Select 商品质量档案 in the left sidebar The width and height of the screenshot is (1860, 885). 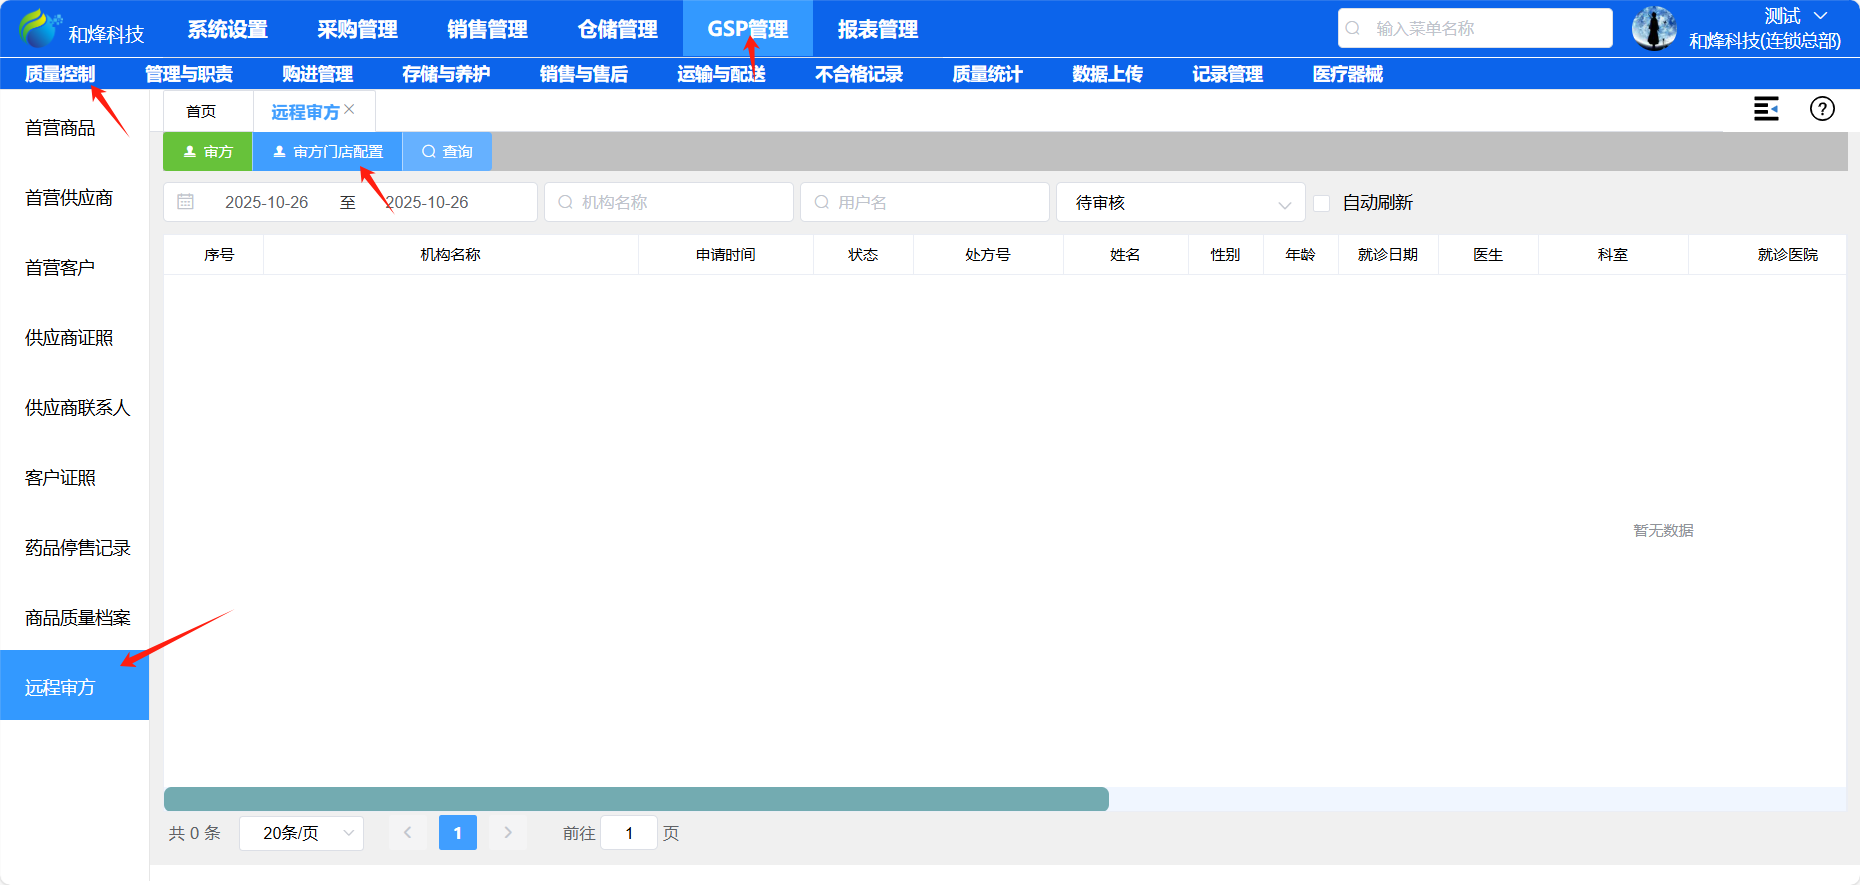coord(77,618)
